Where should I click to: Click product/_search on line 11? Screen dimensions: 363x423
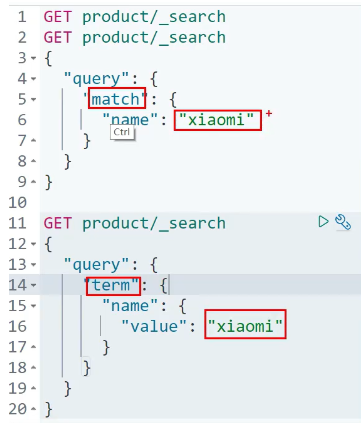coord(154,223)
